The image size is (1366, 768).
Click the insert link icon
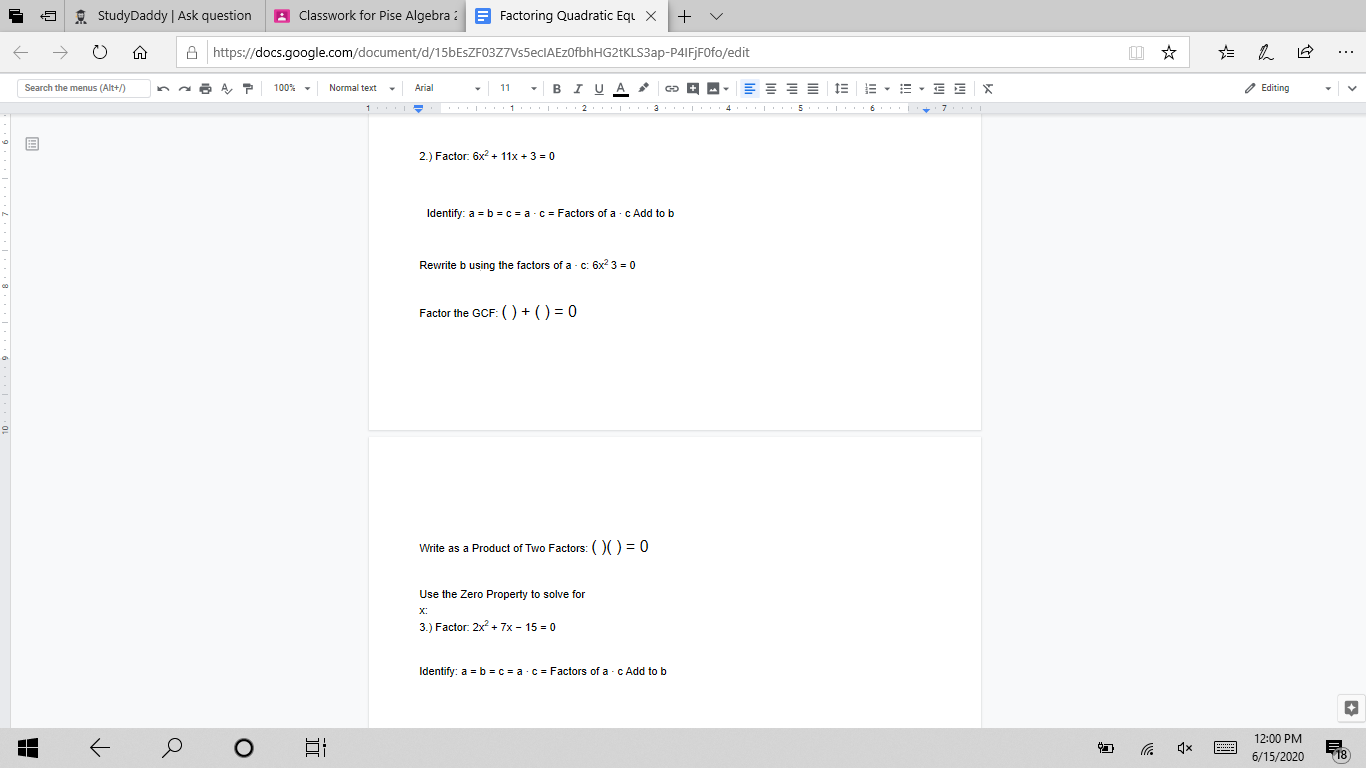click(x=672, y=88)
